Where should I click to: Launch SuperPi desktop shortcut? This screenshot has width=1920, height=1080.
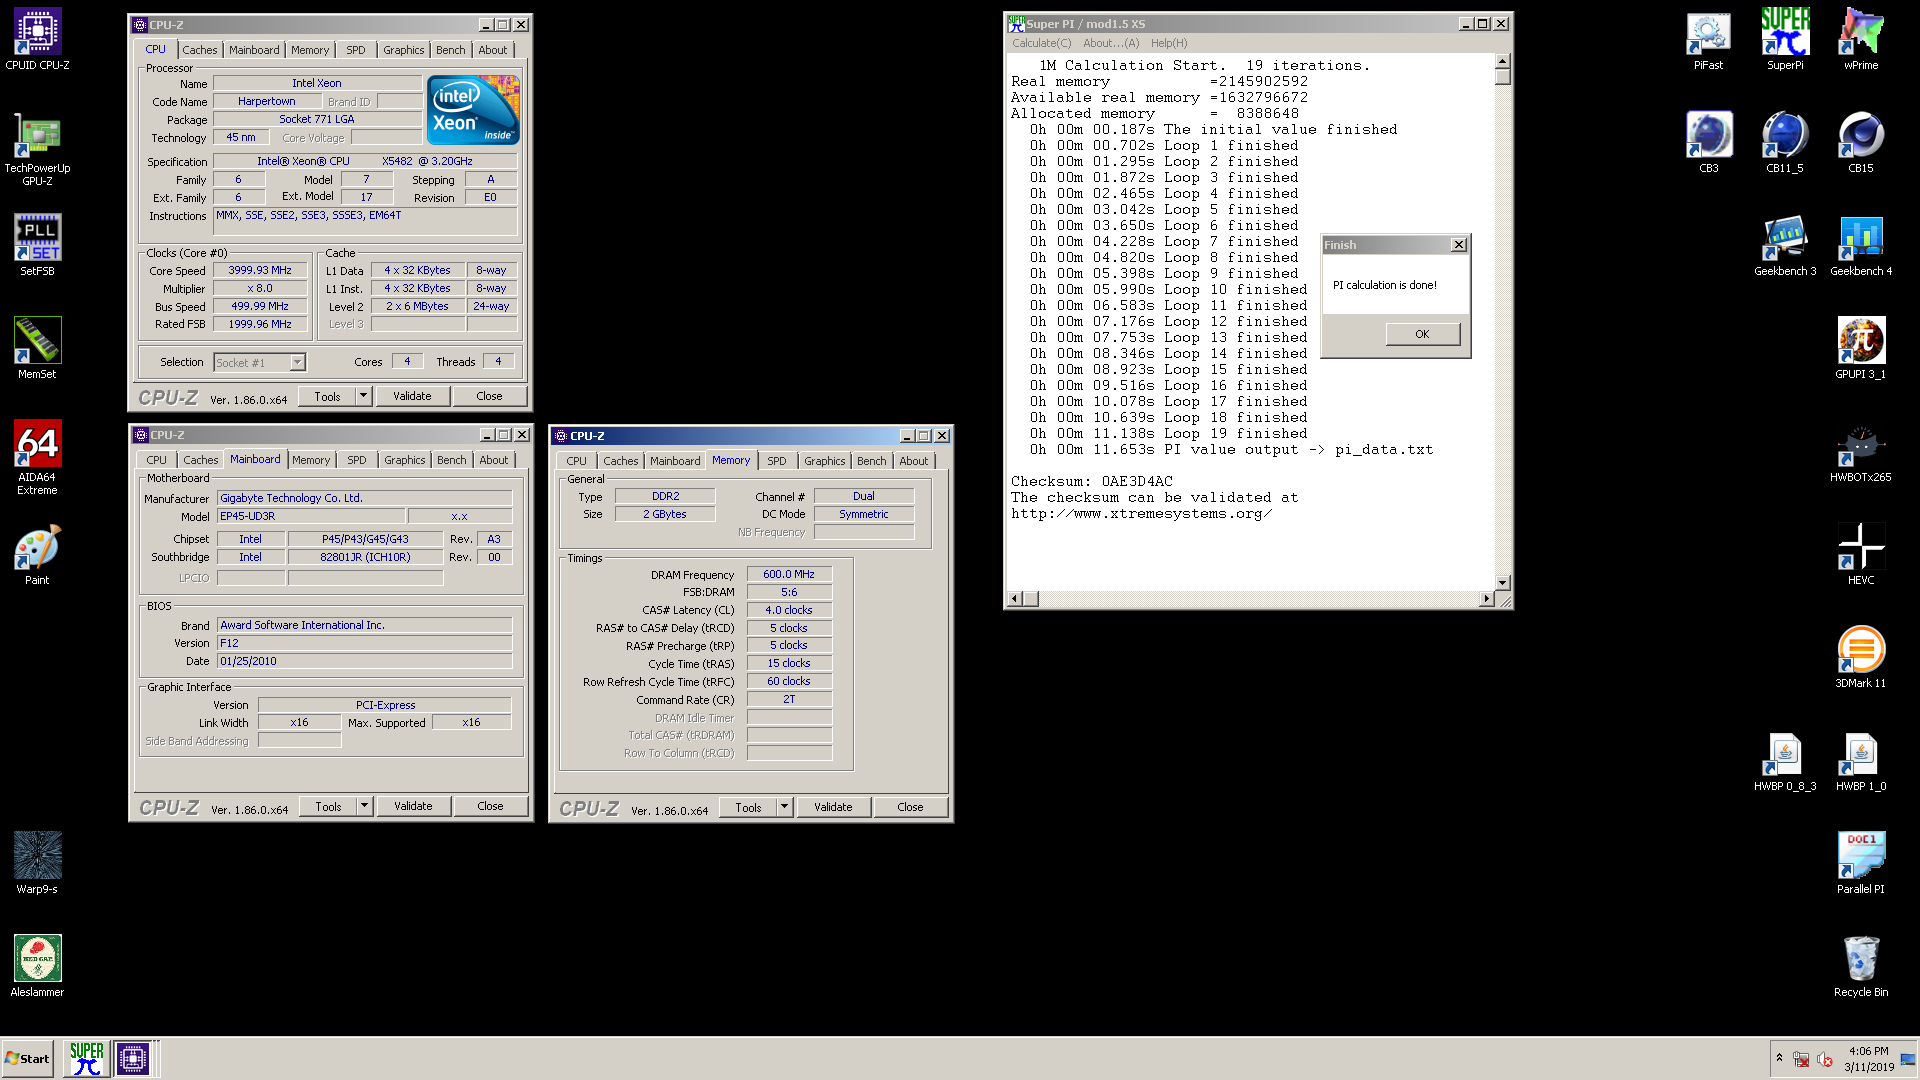coord(1785,39)
